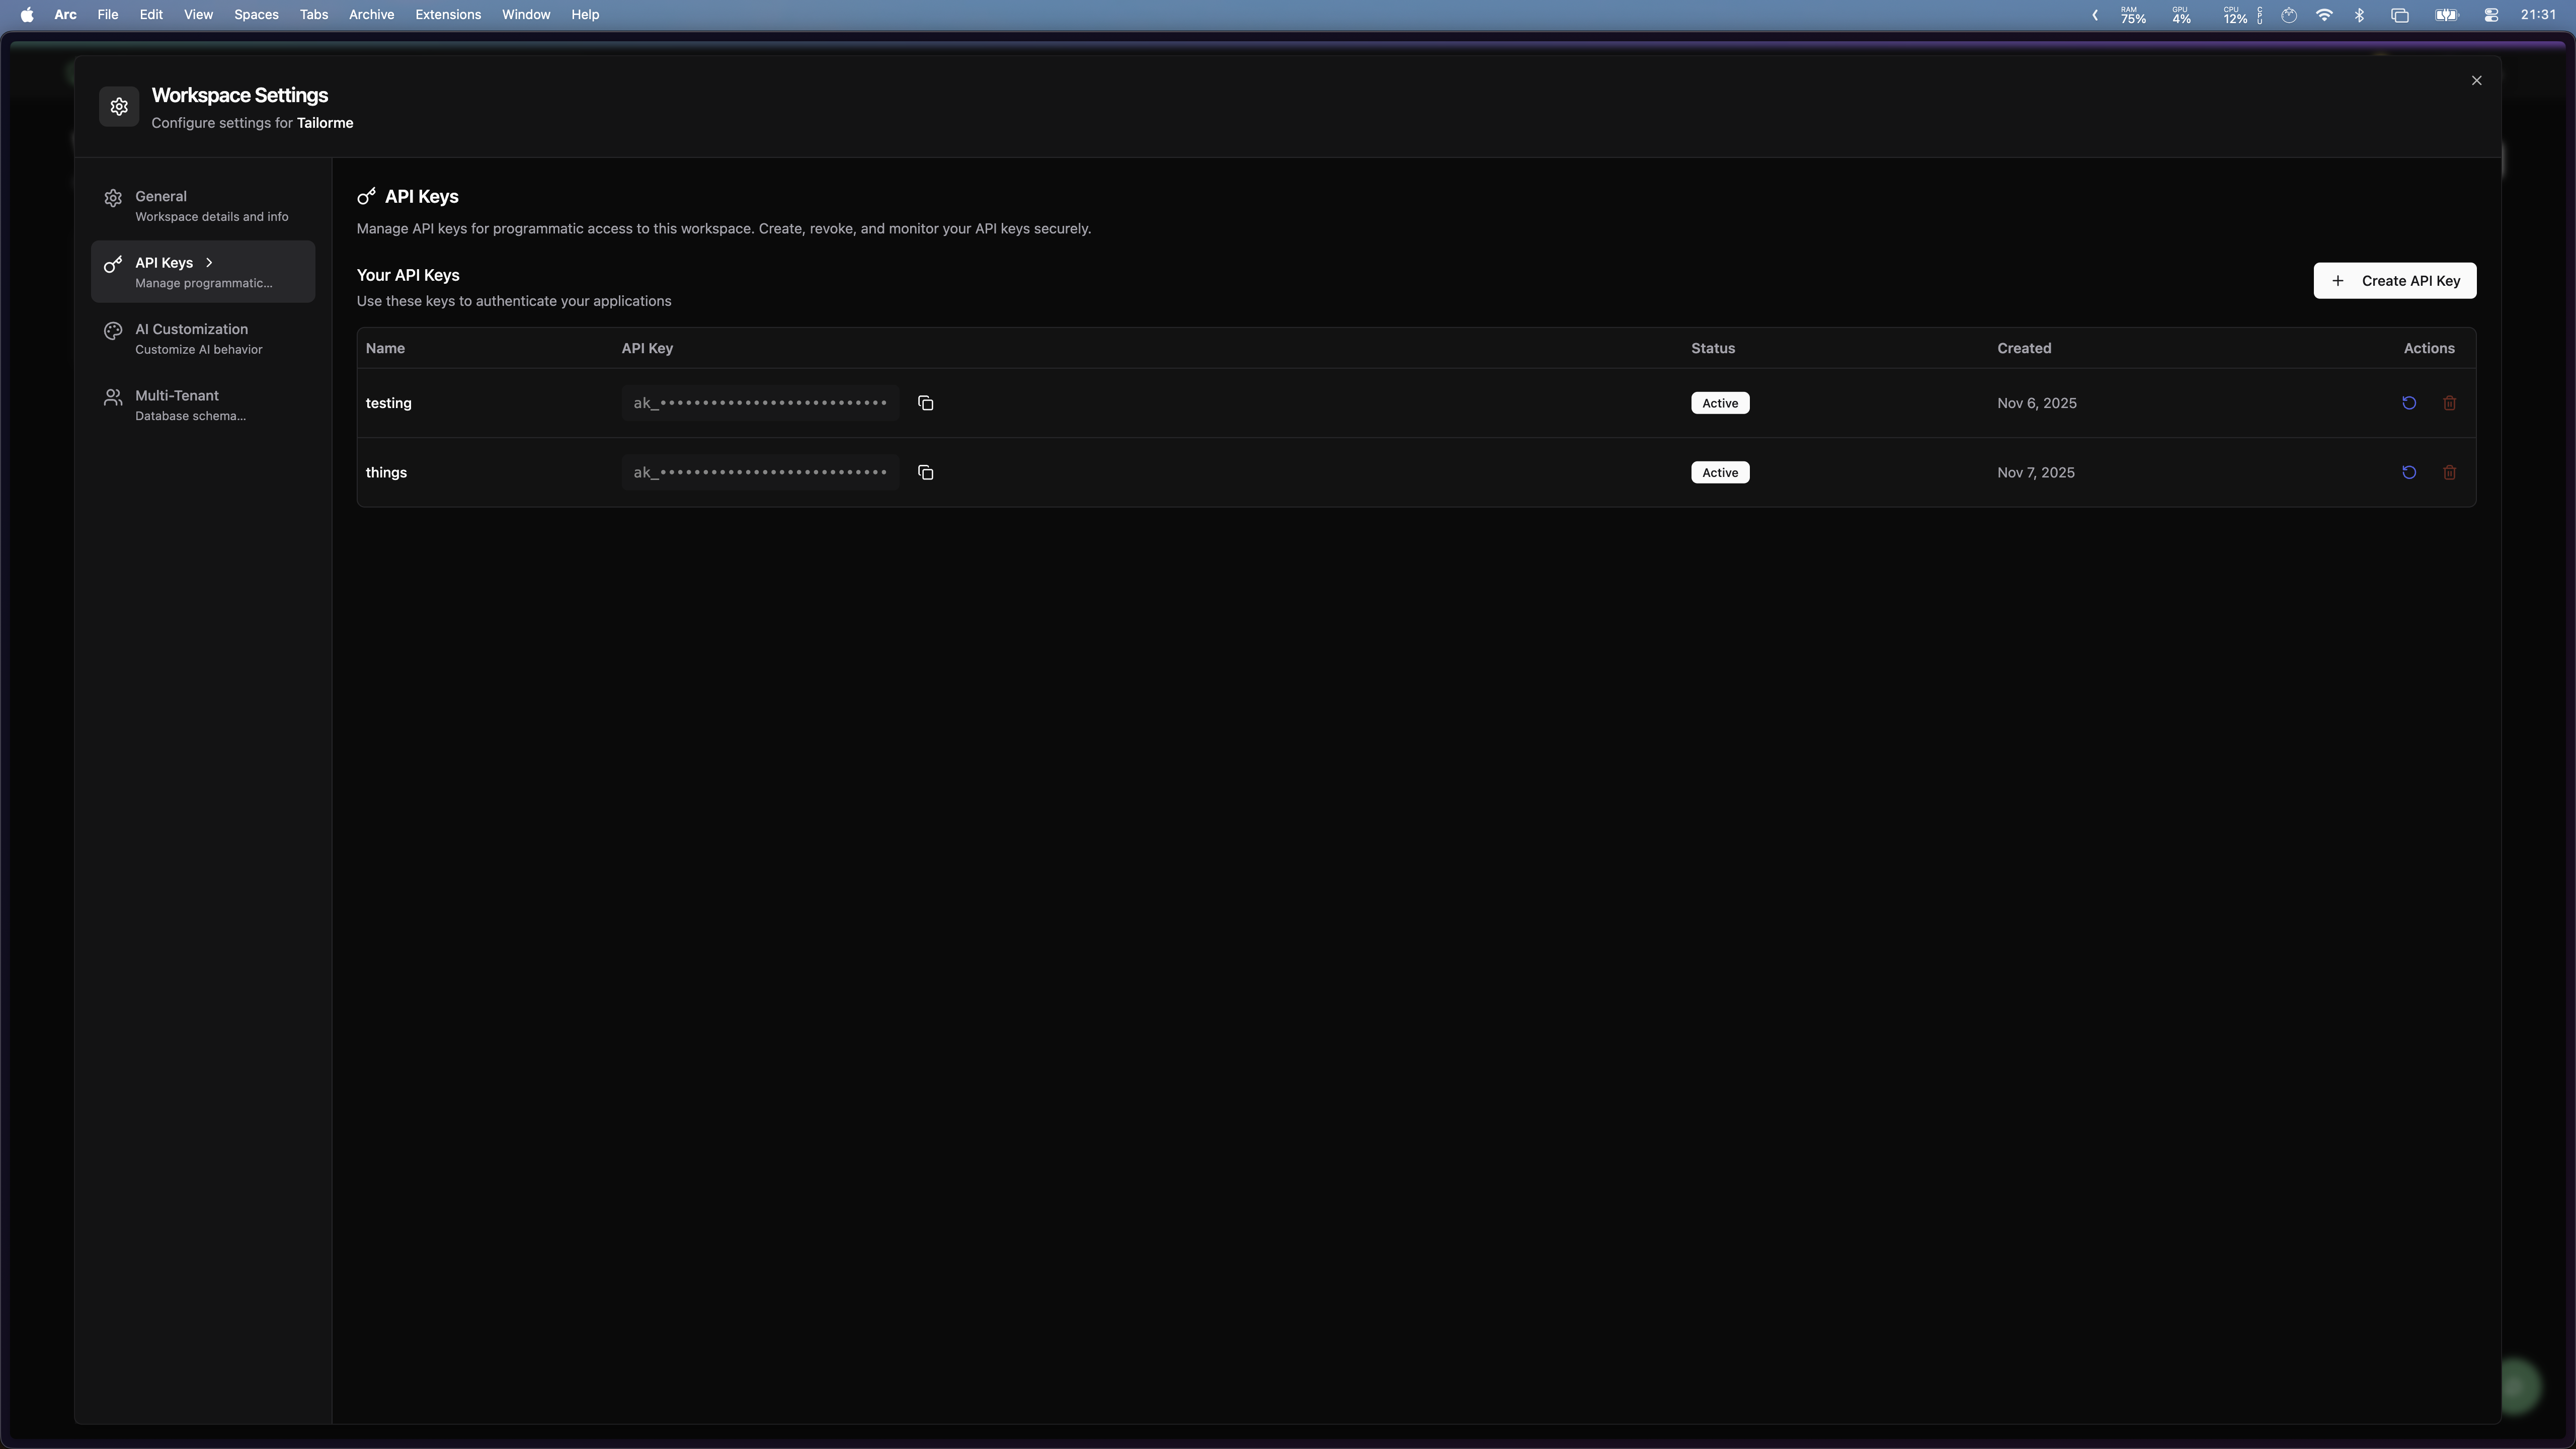Open the tomato timer icon in the menu bar
Image resolution: width=2576 pixels, height=1449 pixels.
click(2289, 15)
